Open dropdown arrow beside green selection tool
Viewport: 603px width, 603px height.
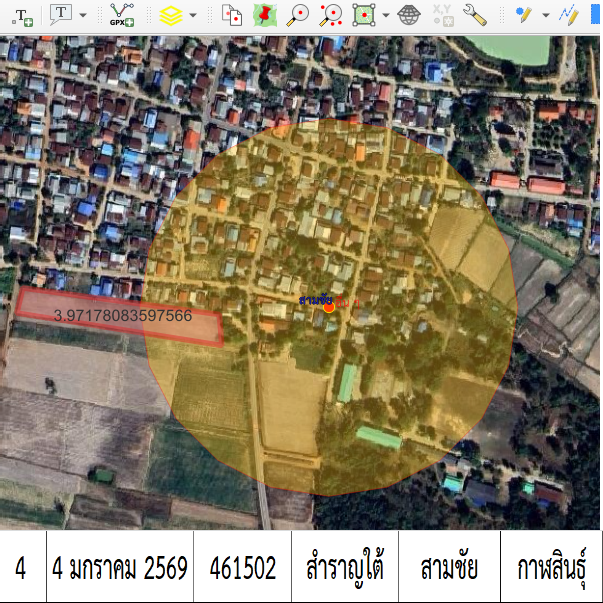385,15
